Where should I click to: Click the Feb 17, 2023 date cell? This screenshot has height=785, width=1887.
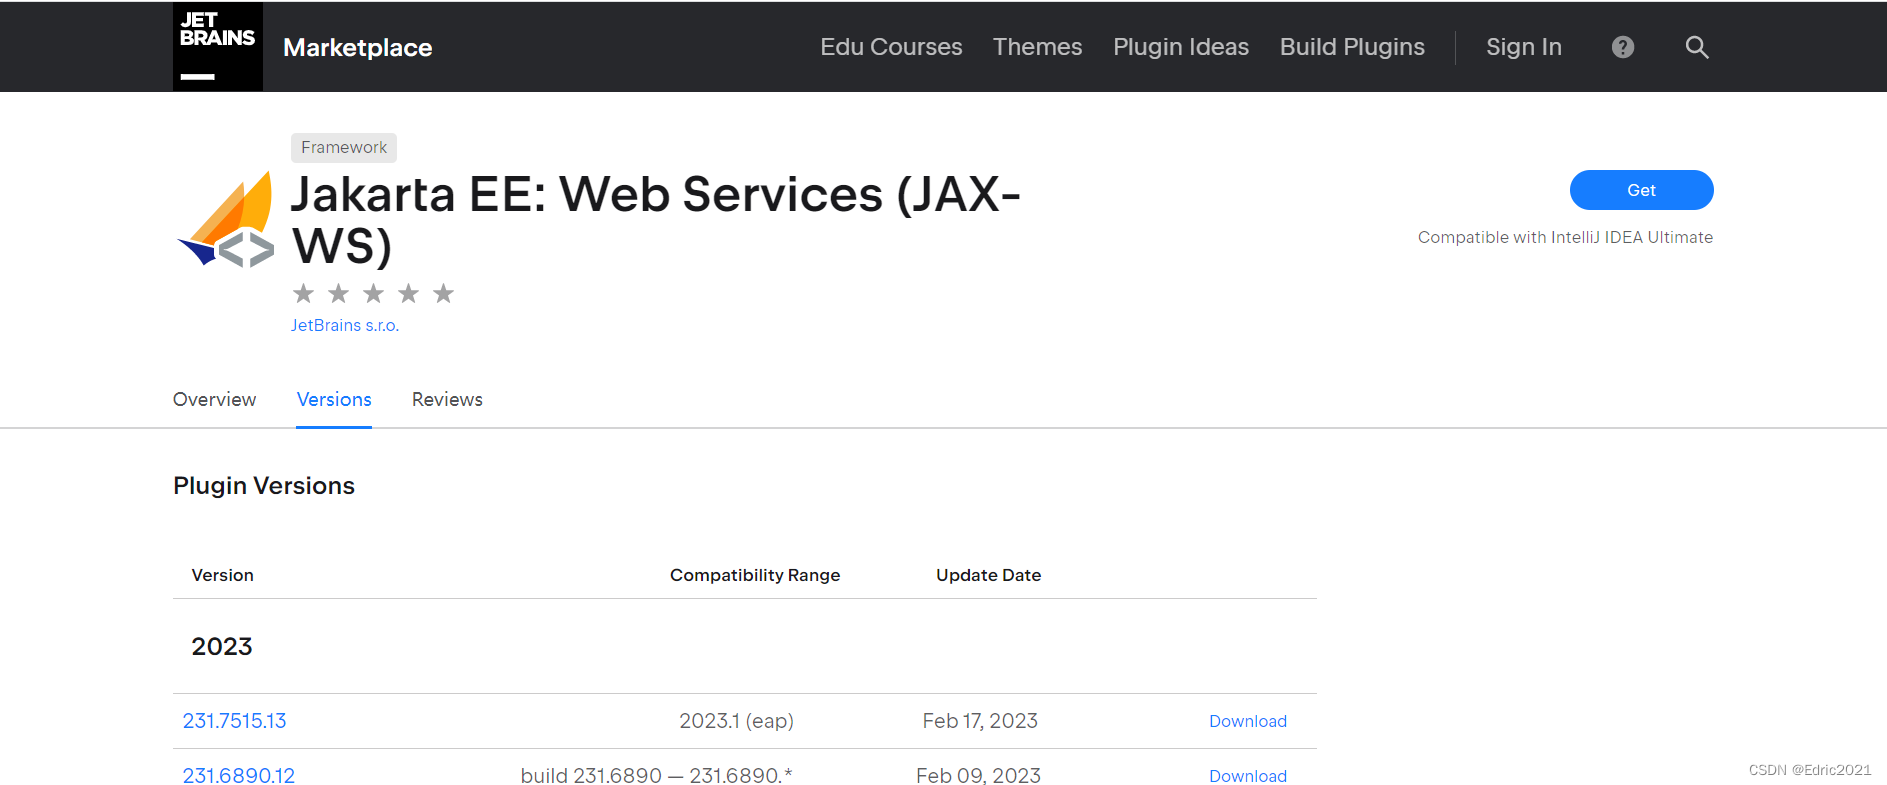pos(980,721)
